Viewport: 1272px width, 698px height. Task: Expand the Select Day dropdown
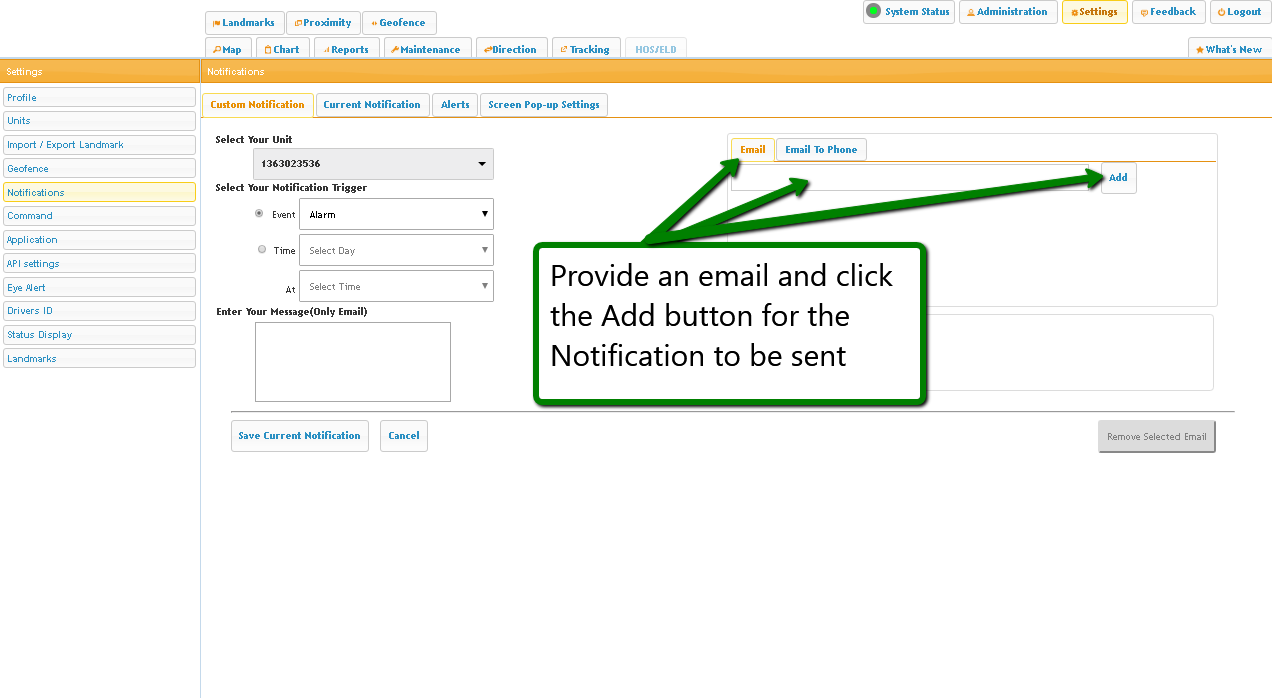(396, 250)
